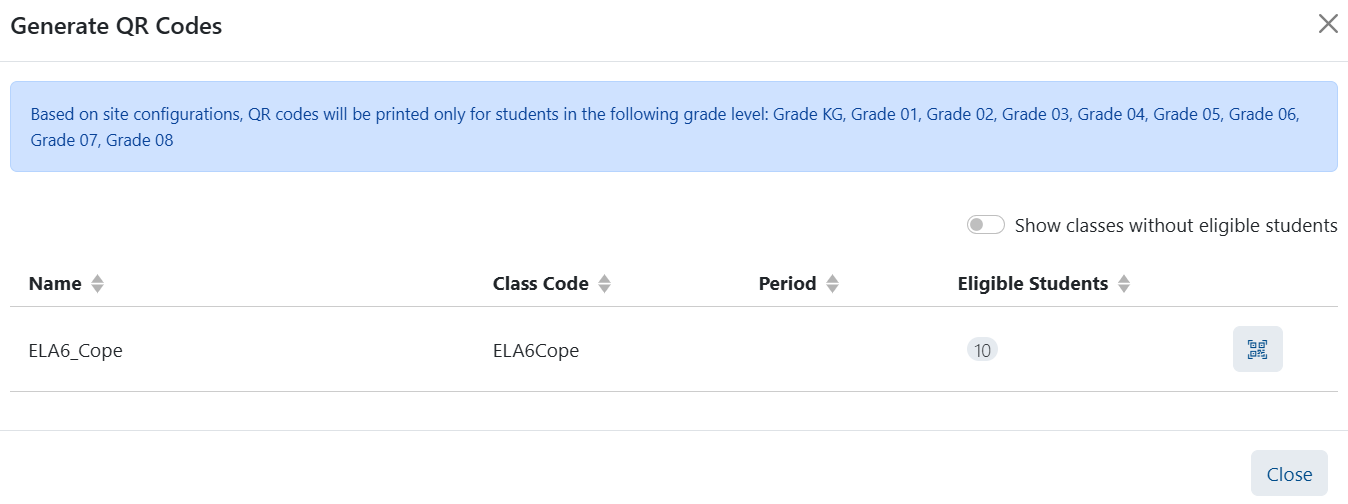
Task: Click the sort arrows beside Eligible Students
Action: [1124, 284]
